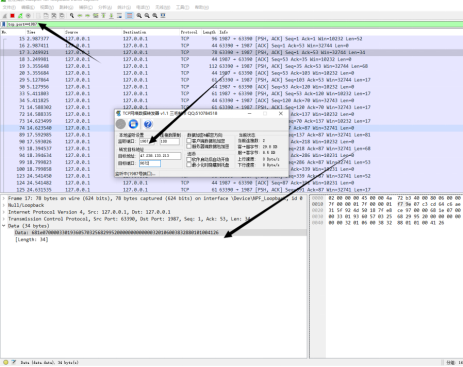
Task: Select the [Length: 34] line
Action: [x=32, y=239]
